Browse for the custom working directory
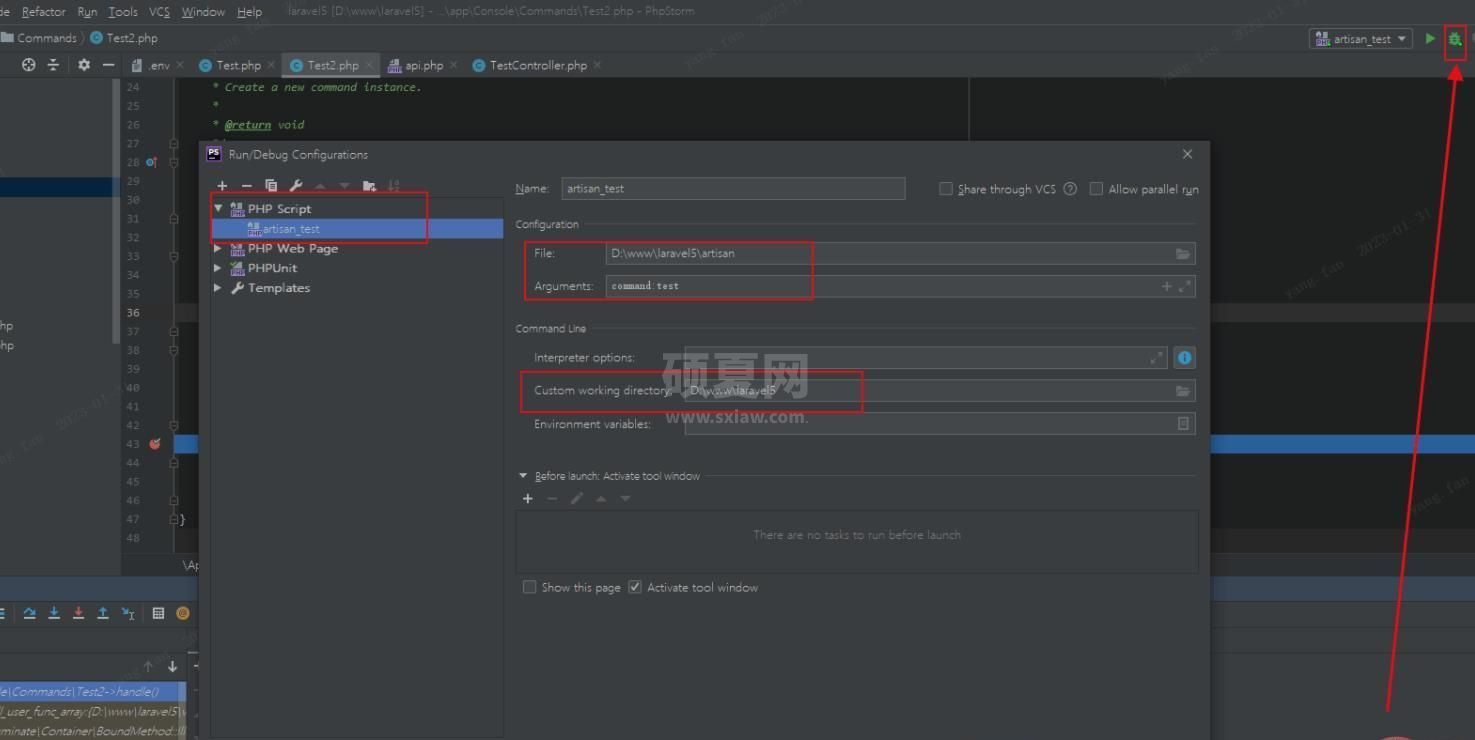Image resolution: width=1475 pixels, height=740 pixels. tap(1183, 391)
